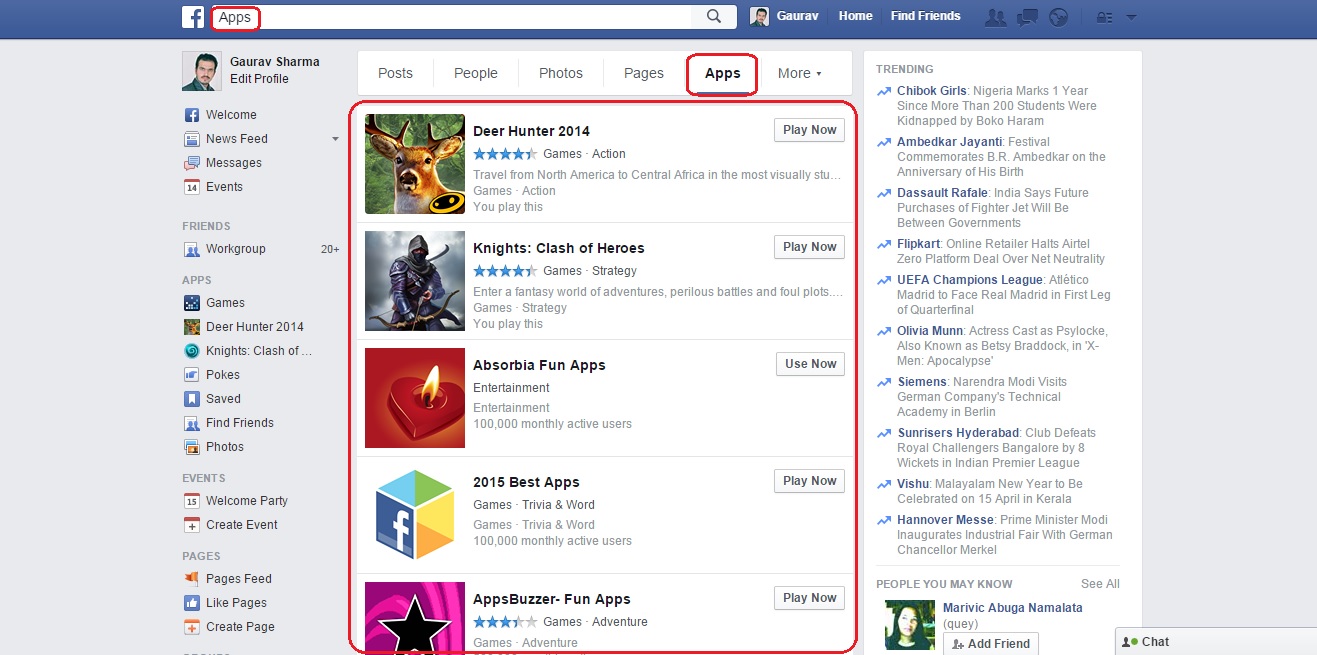Open the Absorbia Fun Apps heart thumbnail

coord(415,398)
